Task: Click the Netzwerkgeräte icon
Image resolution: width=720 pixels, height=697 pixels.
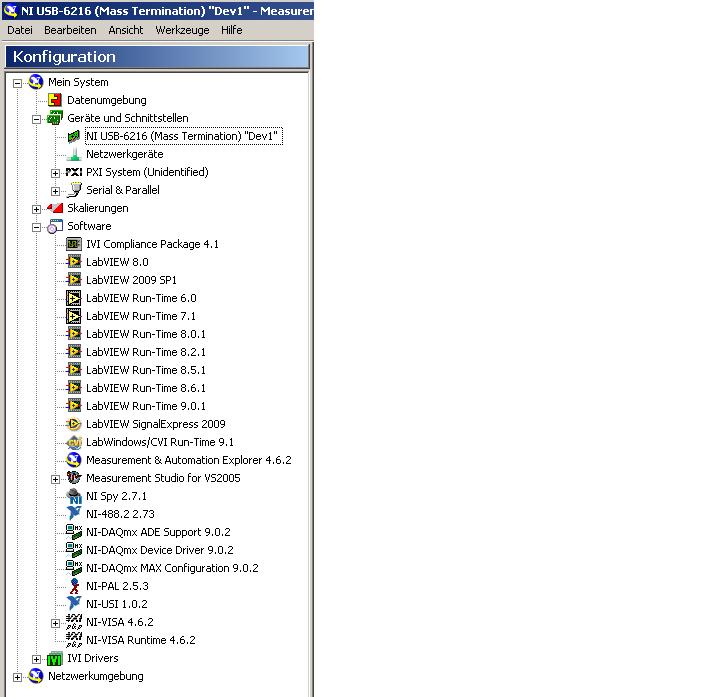Action: pos(73,154)
